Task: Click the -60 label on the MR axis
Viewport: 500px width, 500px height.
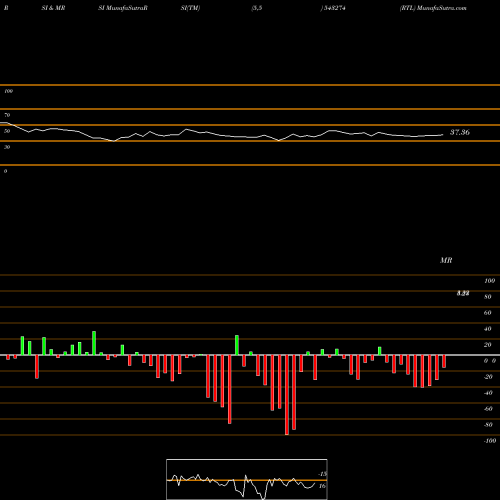Action: click(488, 409)
